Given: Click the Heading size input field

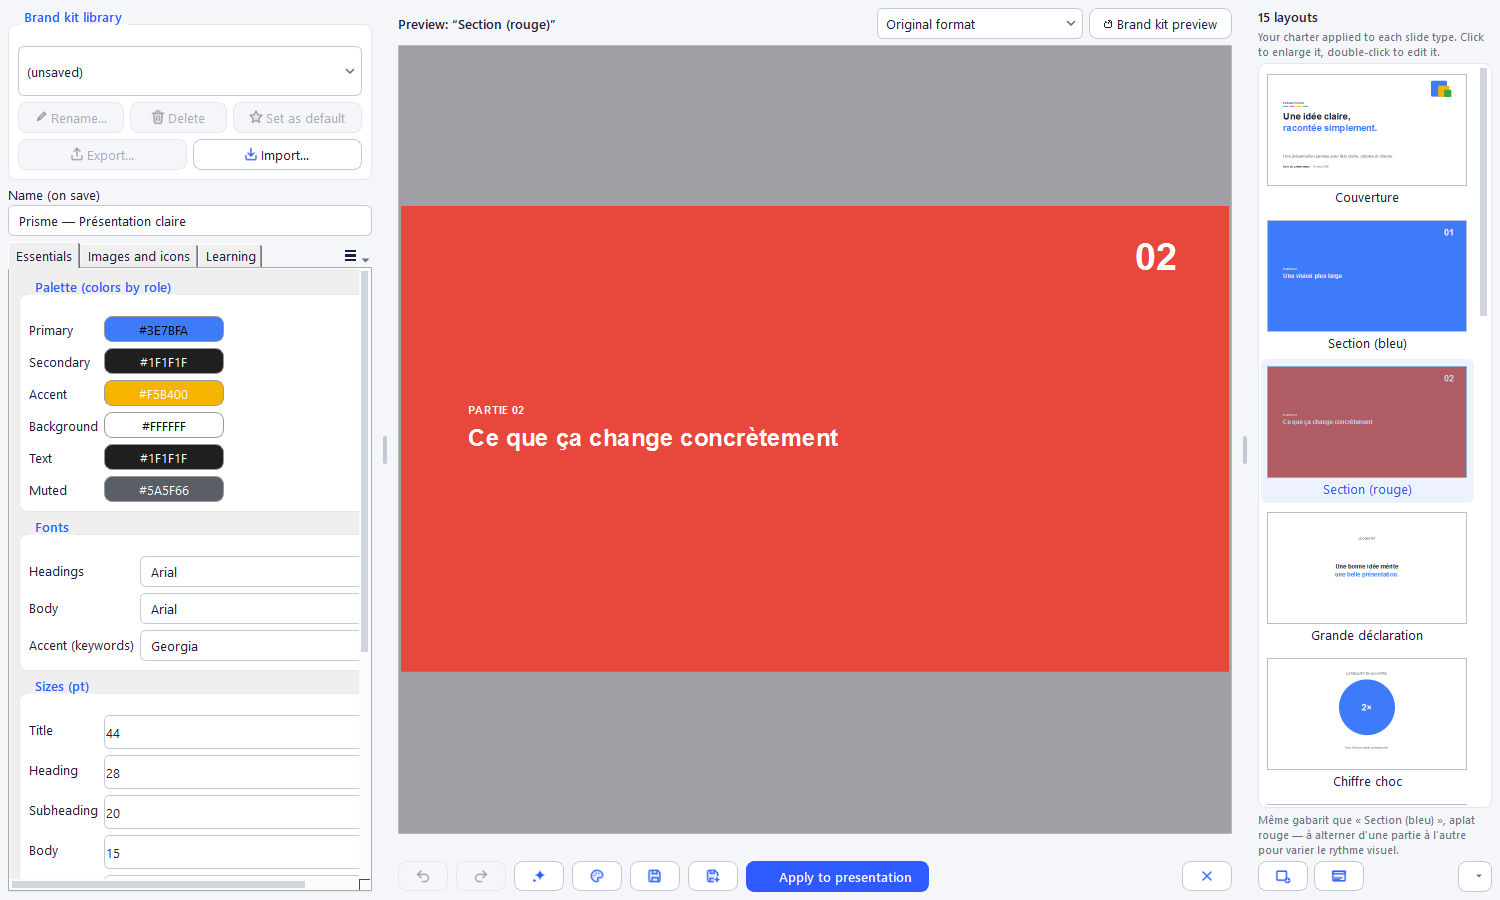Looking at the screenshot, I should point(232,772).
